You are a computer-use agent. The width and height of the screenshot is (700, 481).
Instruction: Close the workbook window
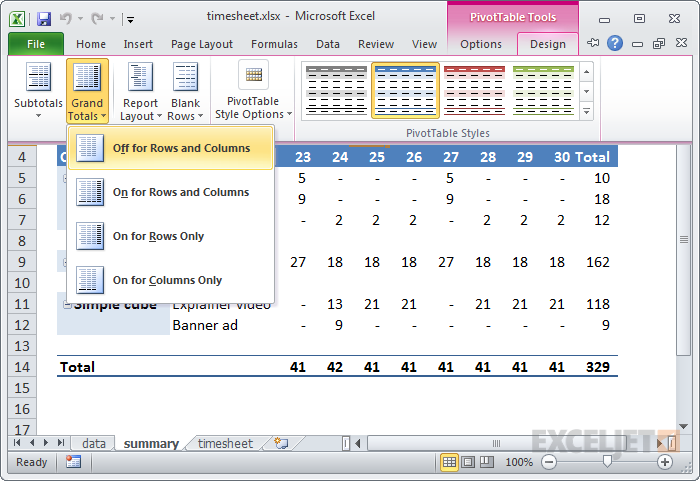tap(681, 43)
